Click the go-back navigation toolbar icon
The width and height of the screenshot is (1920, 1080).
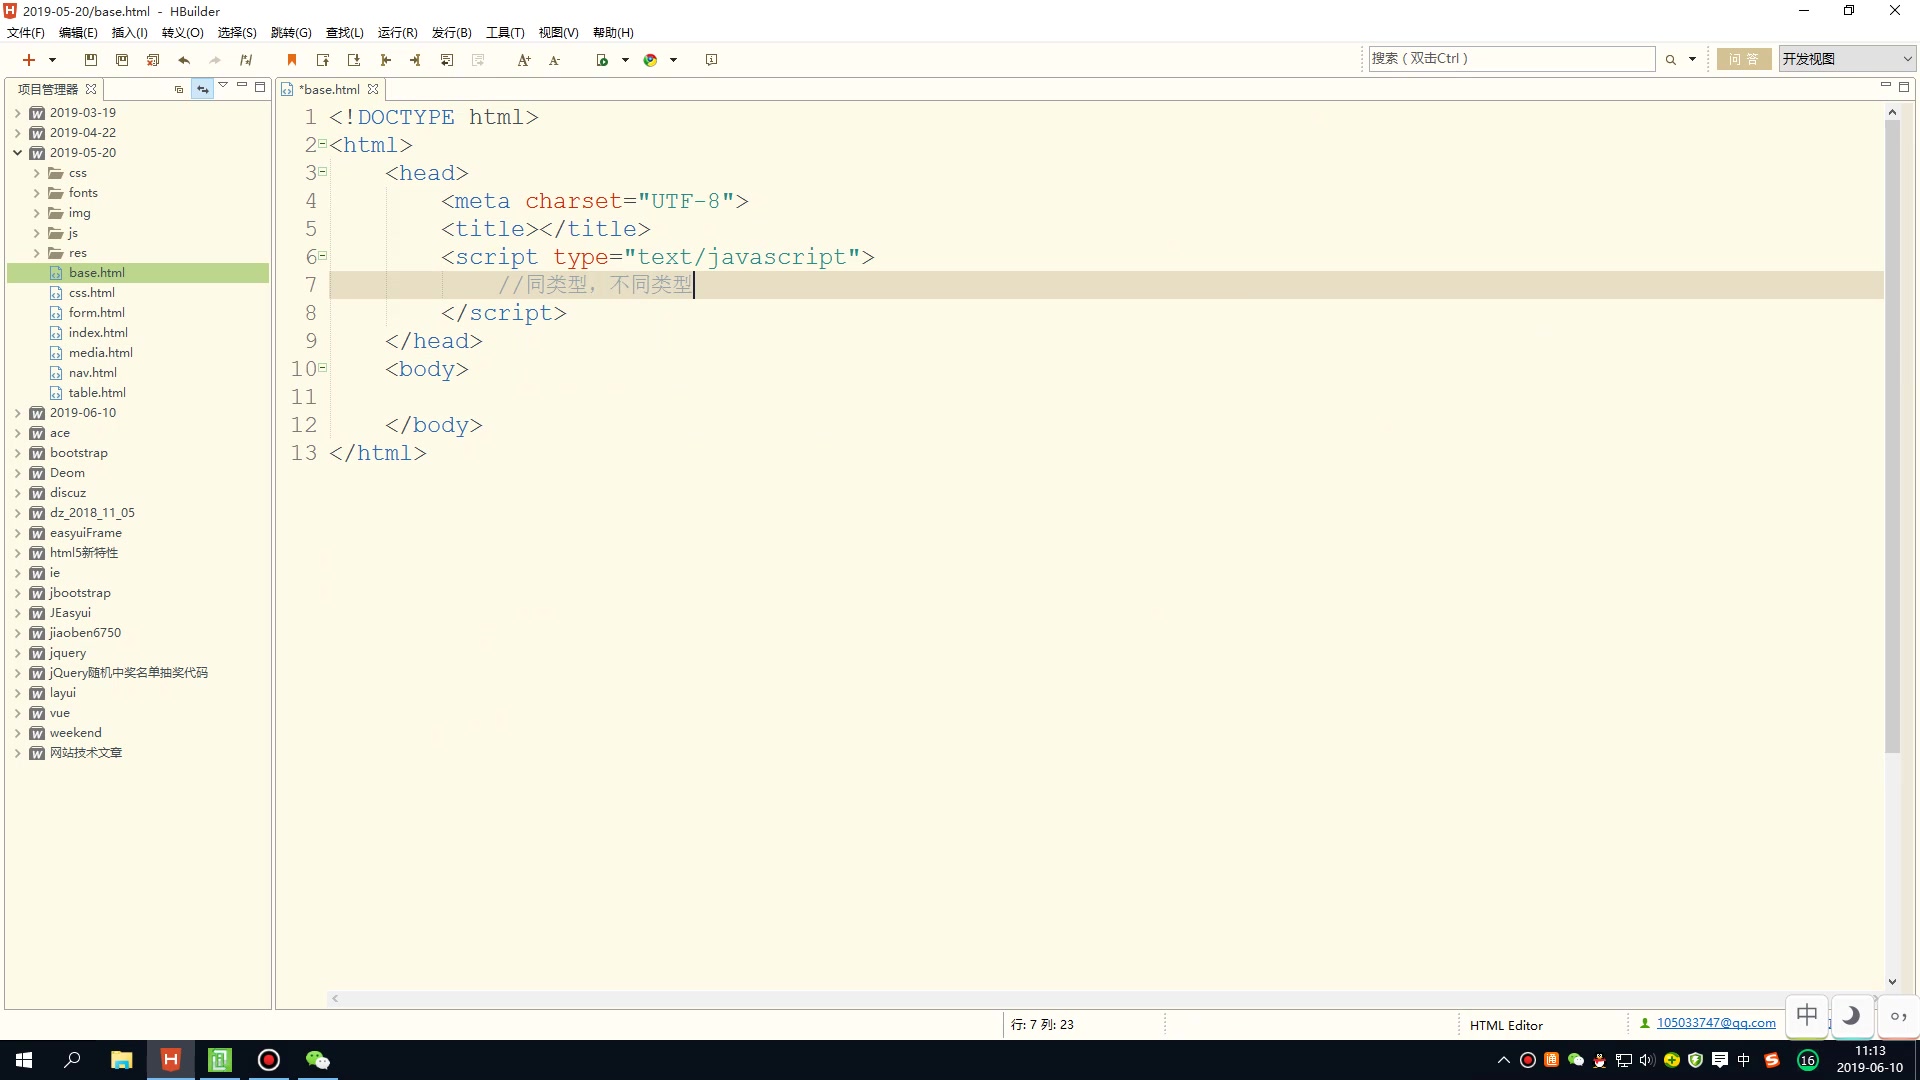447,60
